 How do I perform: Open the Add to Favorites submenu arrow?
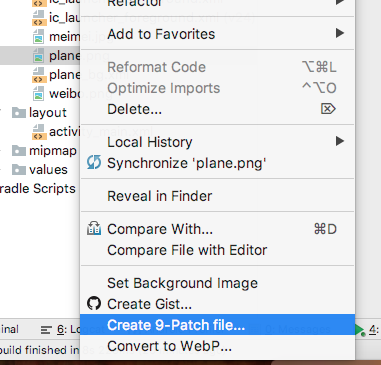[339, 33]
